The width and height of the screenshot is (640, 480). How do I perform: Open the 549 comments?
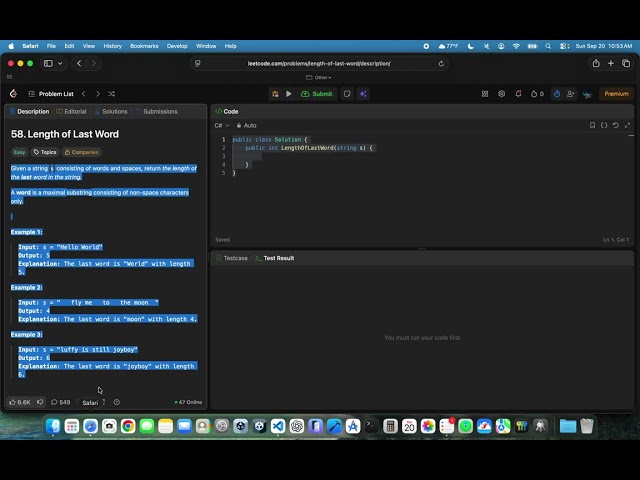[60, 402]
